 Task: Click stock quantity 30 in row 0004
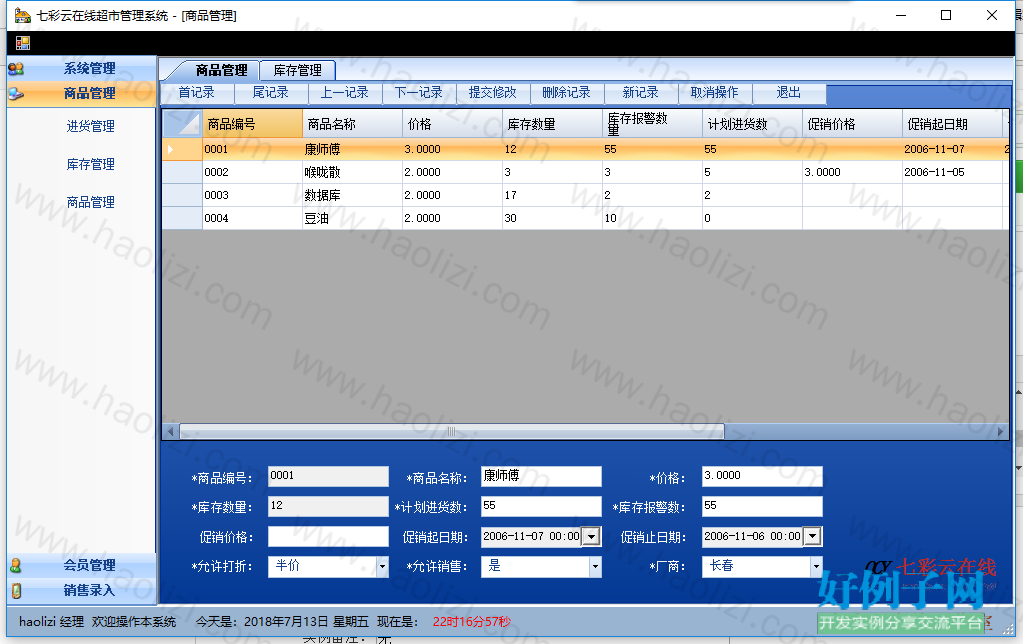click(552, 218)
